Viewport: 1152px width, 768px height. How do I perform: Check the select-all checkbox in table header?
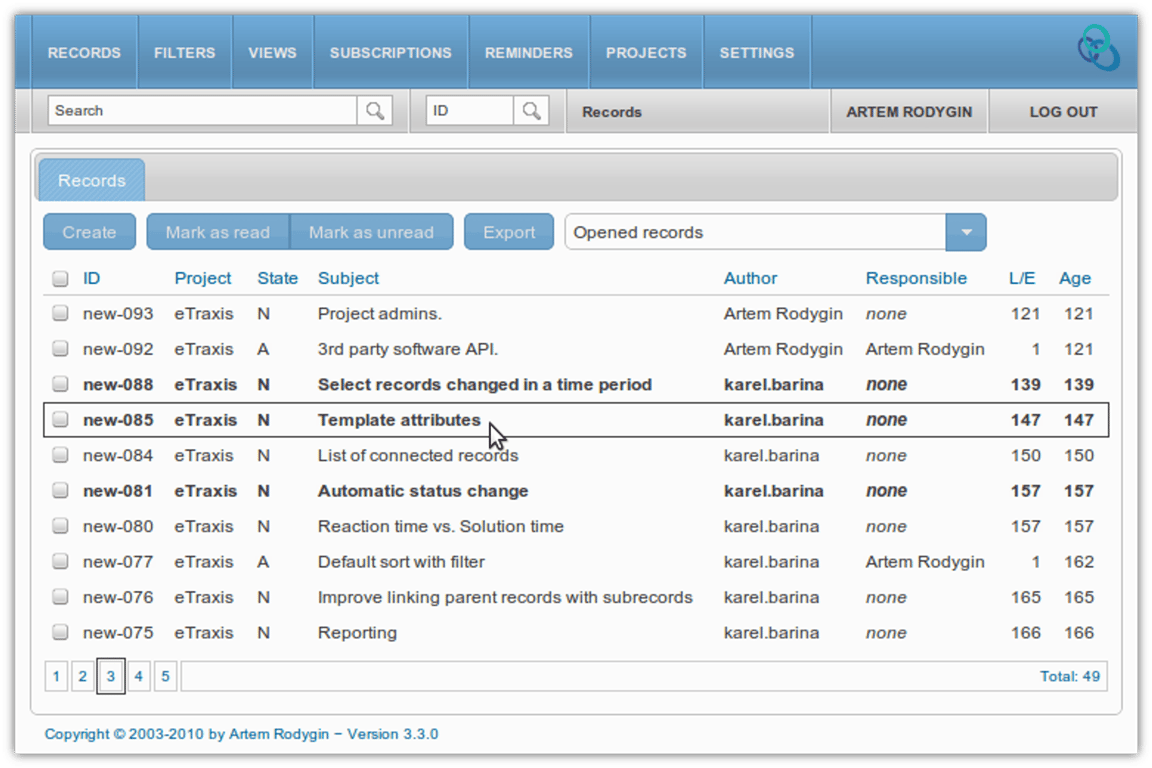pyautogui.click(x=60, y=278)
